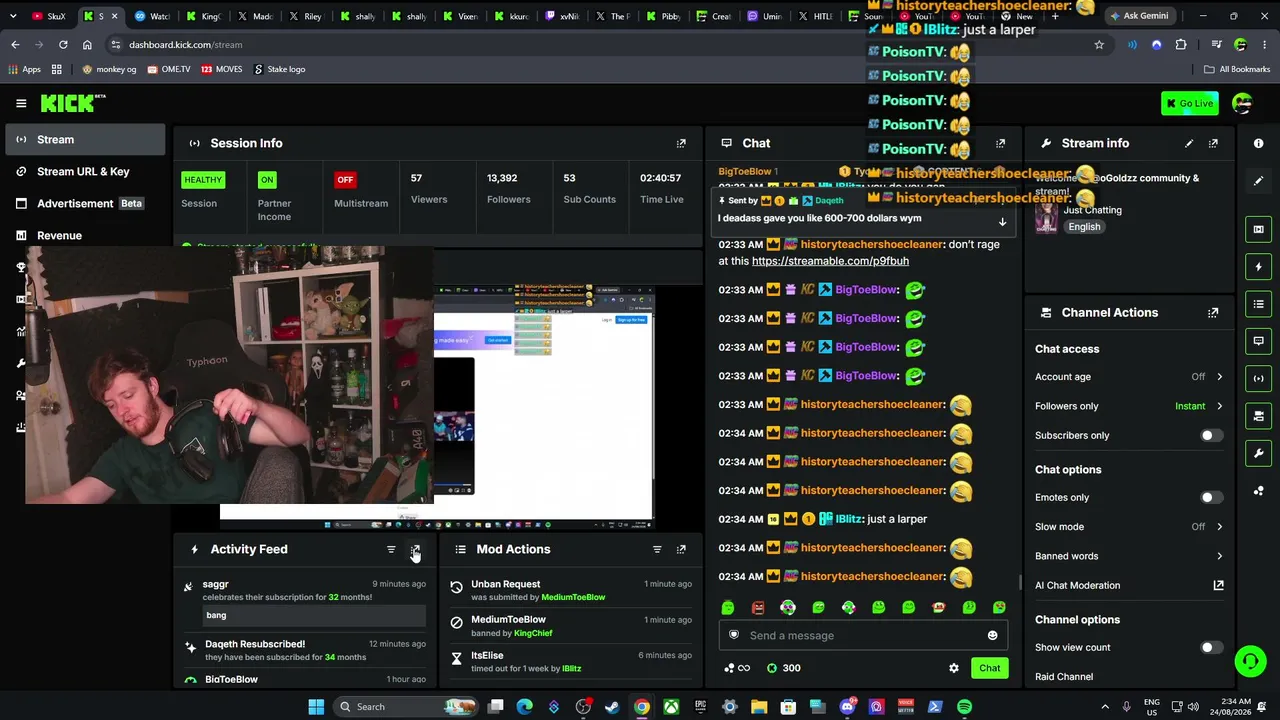Pop out the Chat panel

coord(1000,143)
